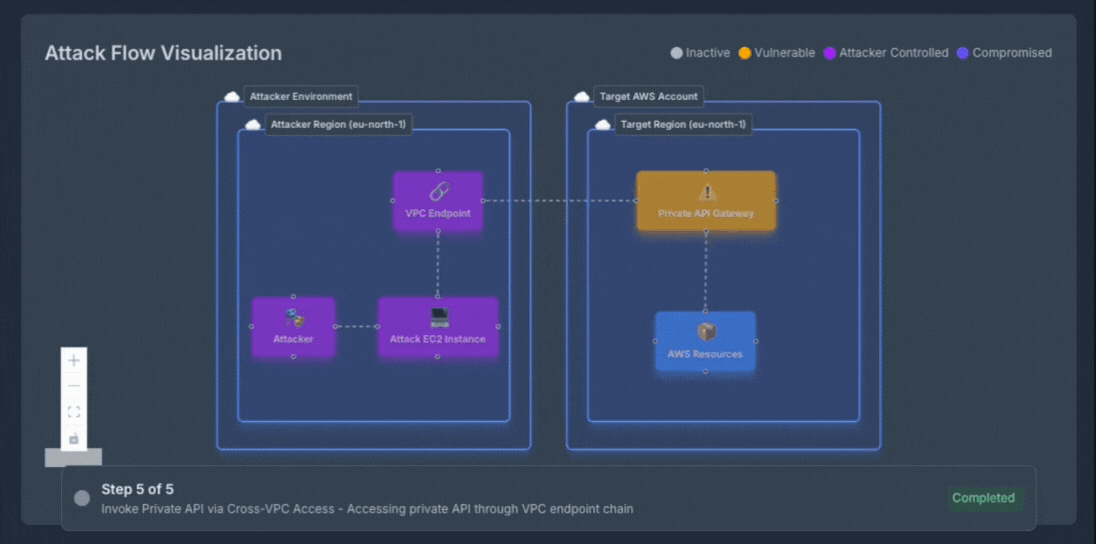Click the Compromised legend text

(1012, 53)
